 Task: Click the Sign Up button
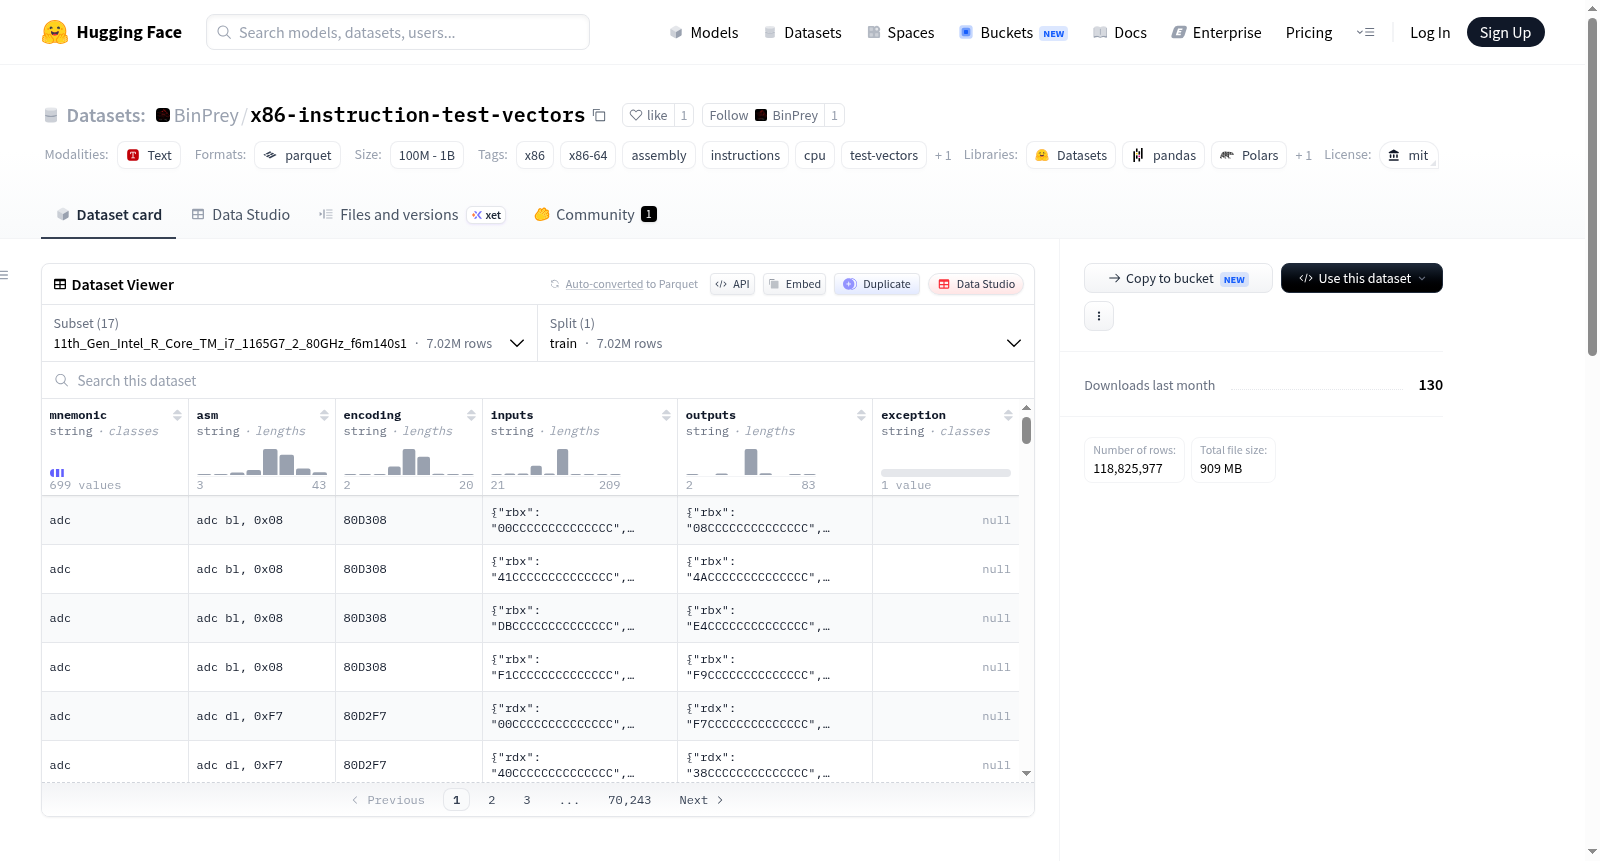click(x=1505, y=32)
